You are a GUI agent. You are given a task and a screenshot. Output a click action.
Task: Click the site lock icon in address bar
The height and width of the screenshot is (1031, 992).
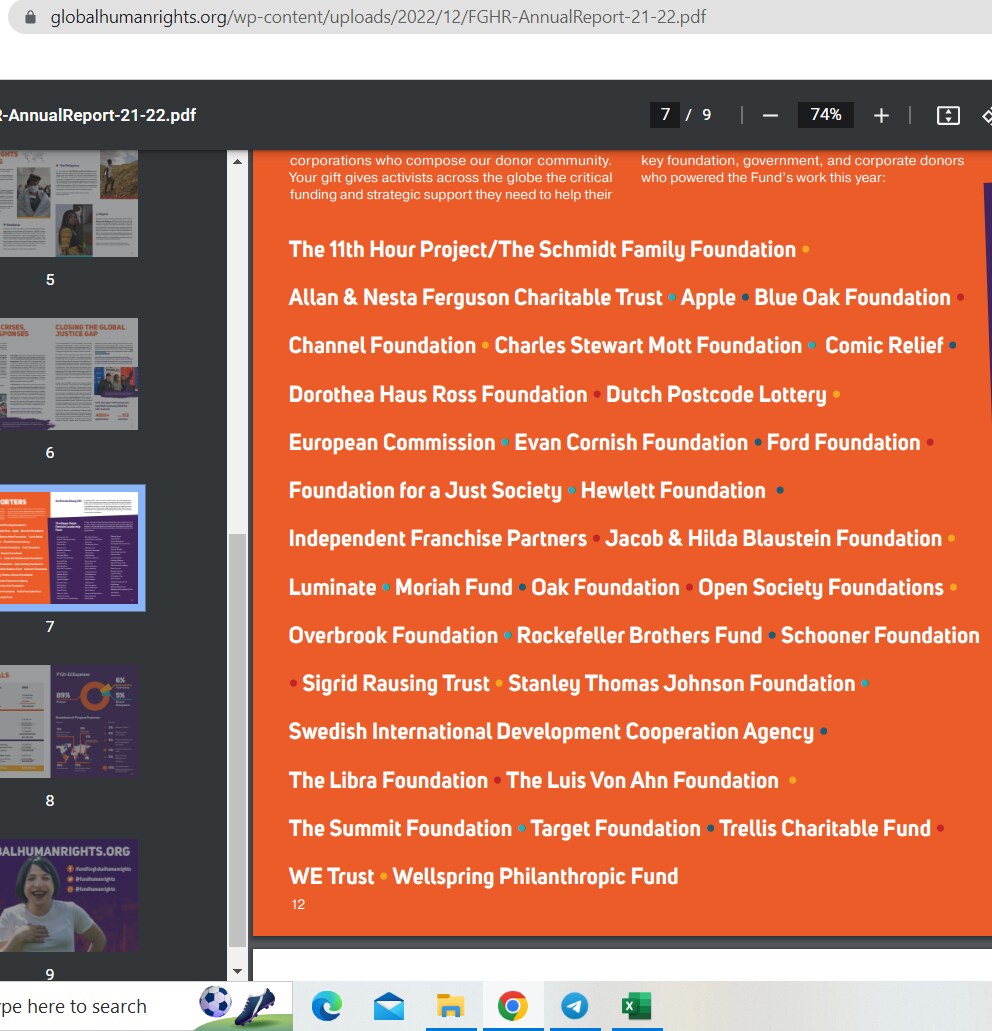tap(30, 17)
